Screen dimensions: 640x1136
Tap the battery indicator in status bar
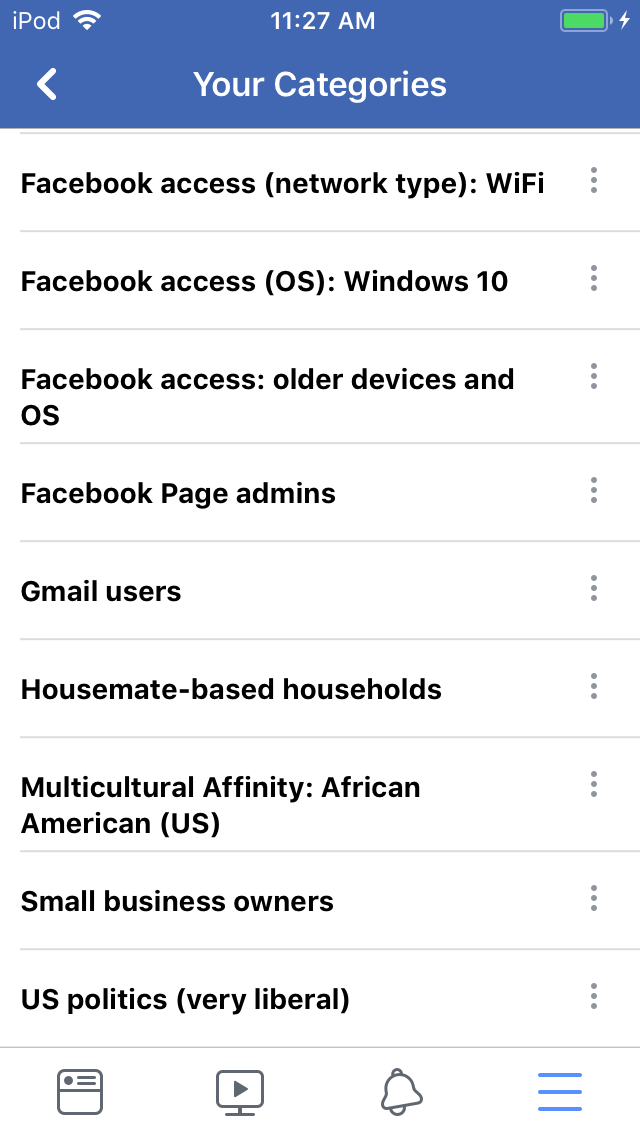[584, 21]
